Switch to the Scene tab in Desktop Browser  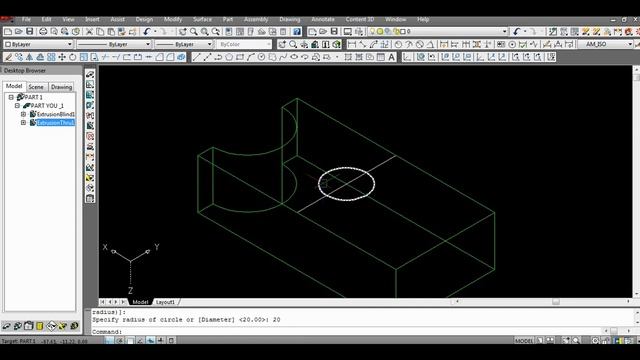pyautogui.click(x=36, y=87)
